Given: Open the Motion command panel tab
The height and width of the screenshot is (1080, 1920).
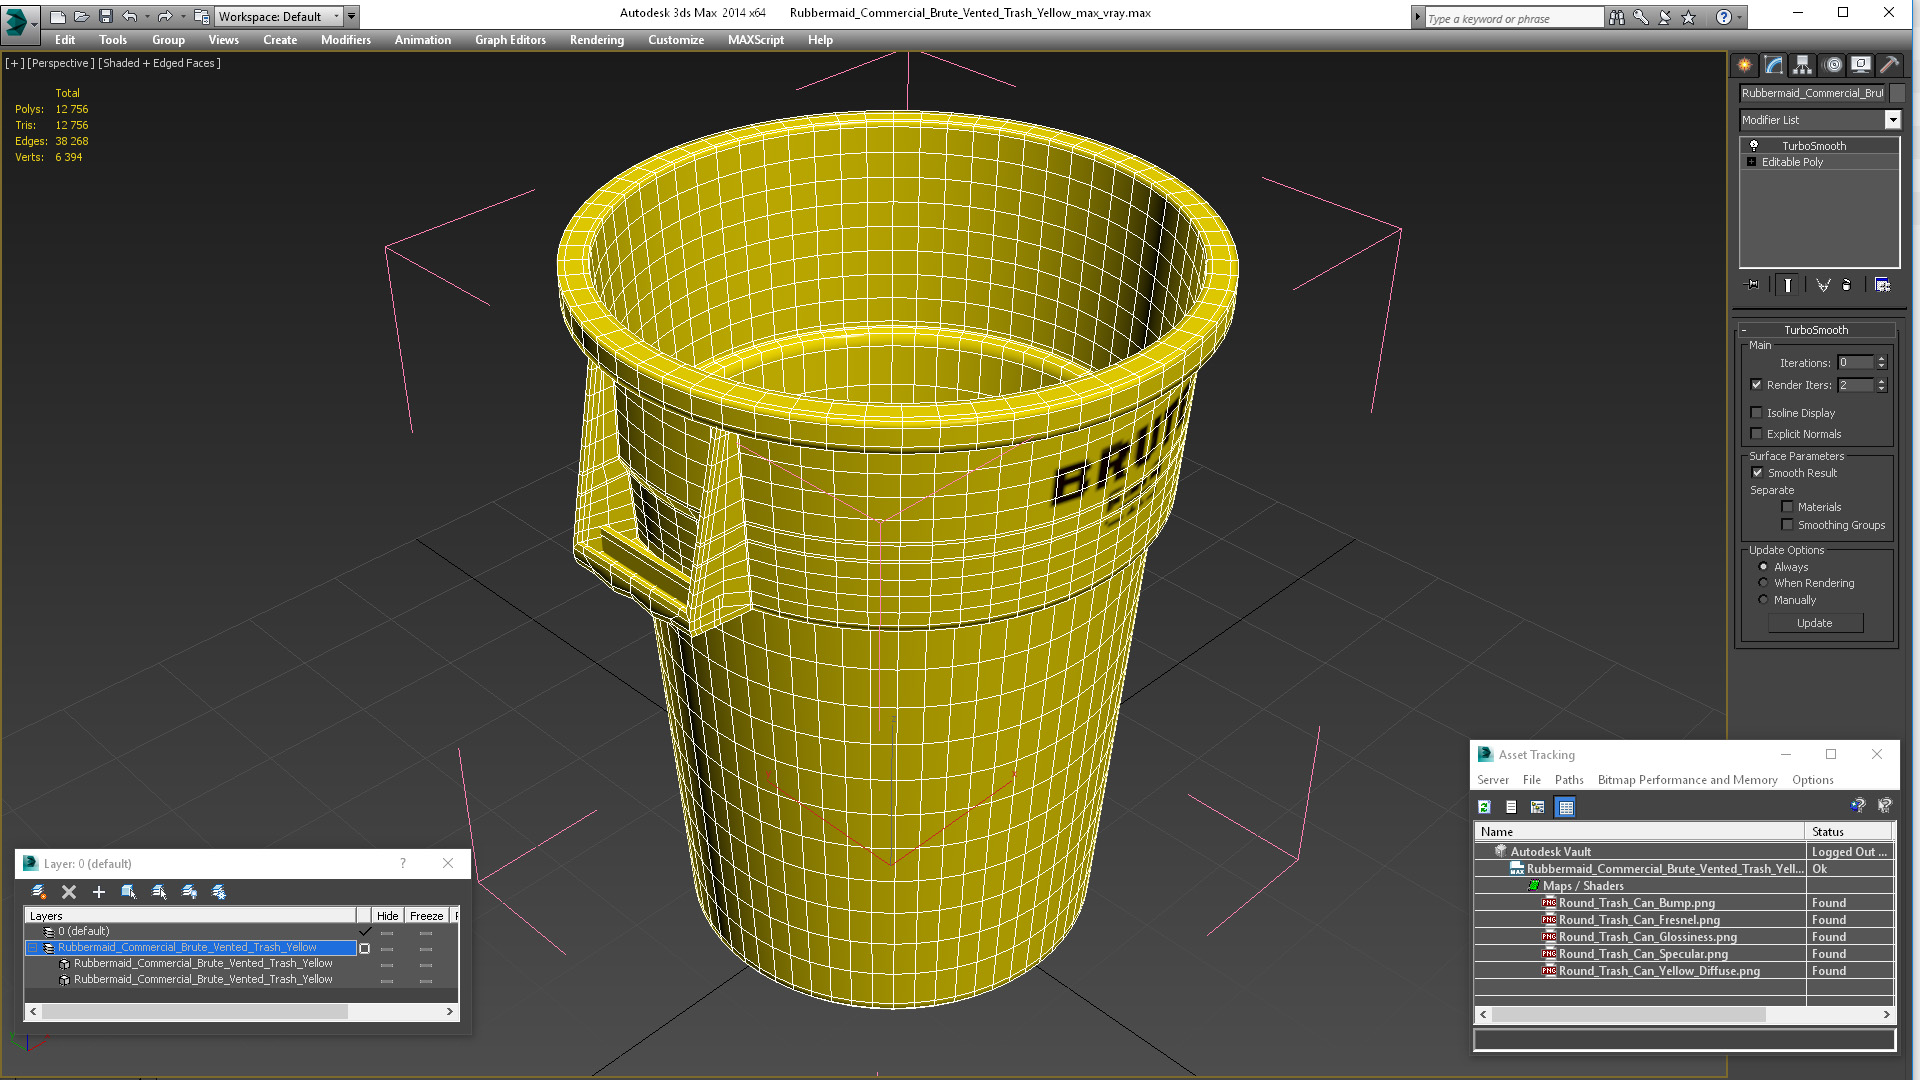Looking at the screenshot, I should 1832,65.
